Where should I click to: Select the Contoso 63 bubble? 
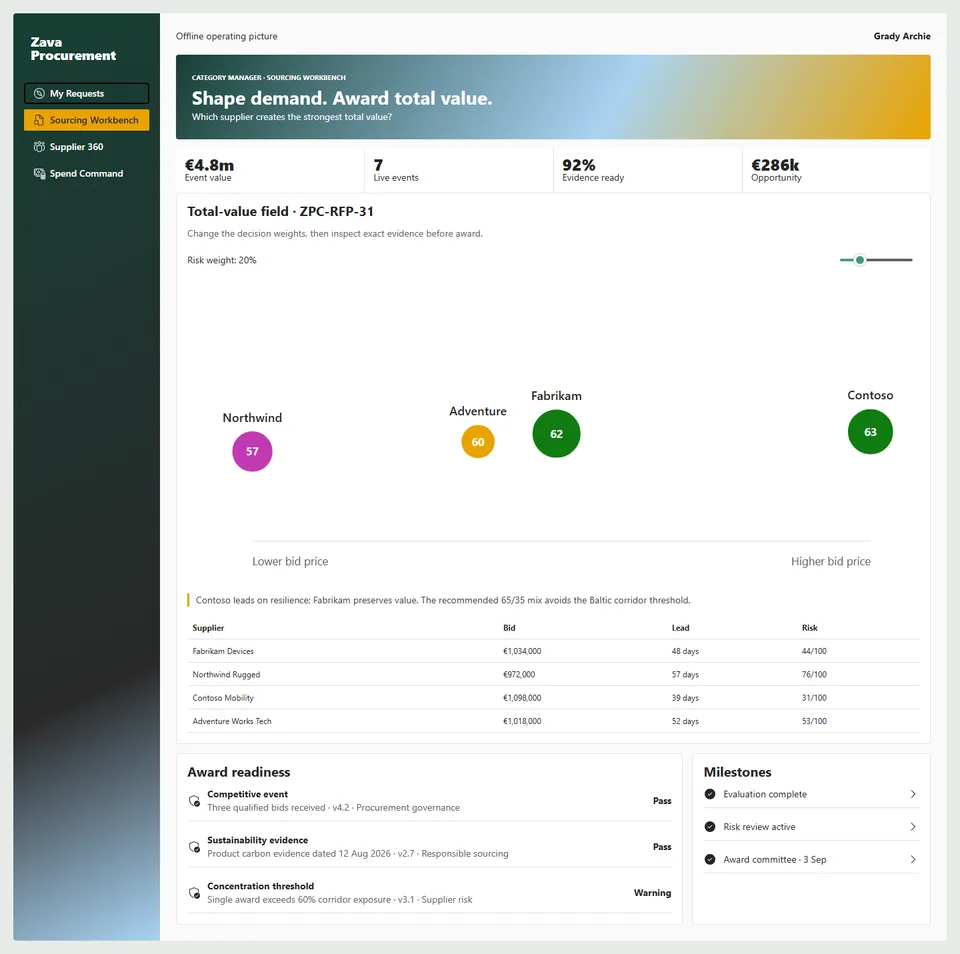click(870, 432)
